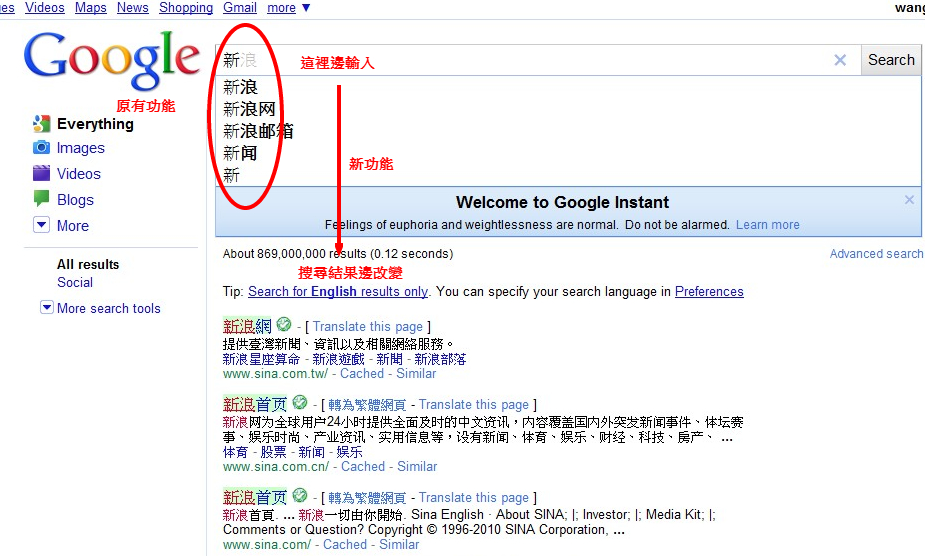This screenshot has width=925, height=556.
Task: Click the Google logo
Action: pos(112,60)
